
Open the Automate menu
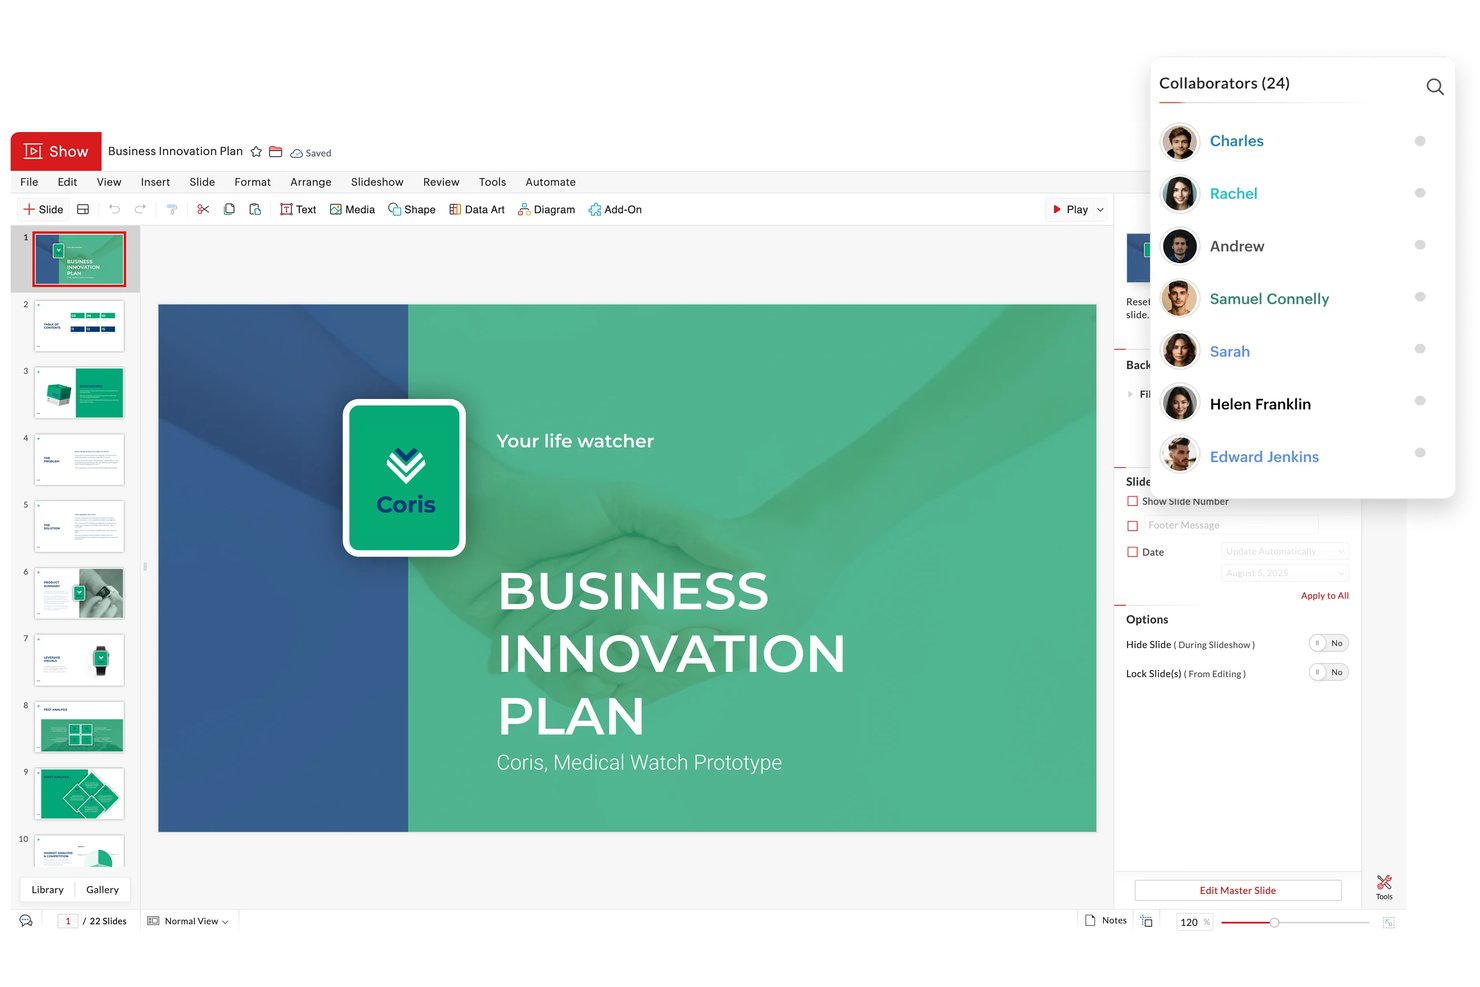click(550, 182)
